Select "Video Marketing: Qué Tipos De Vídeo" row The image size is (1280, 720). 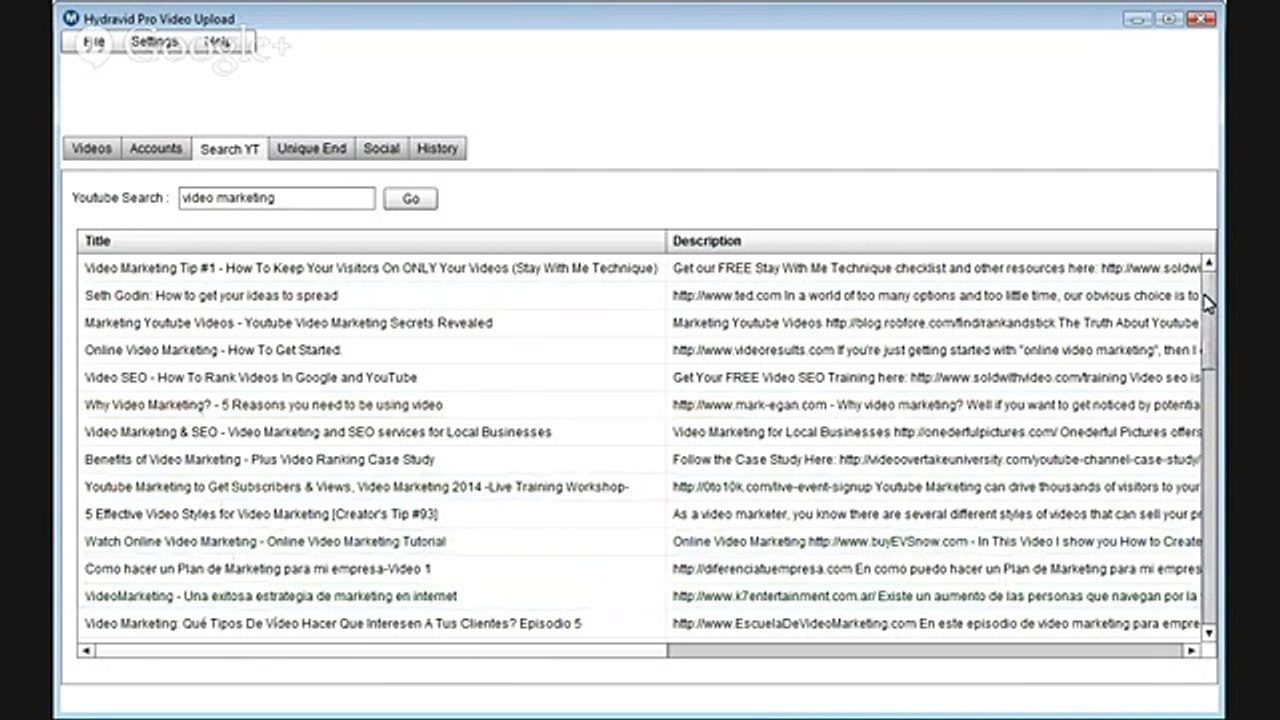pos(371,624)
